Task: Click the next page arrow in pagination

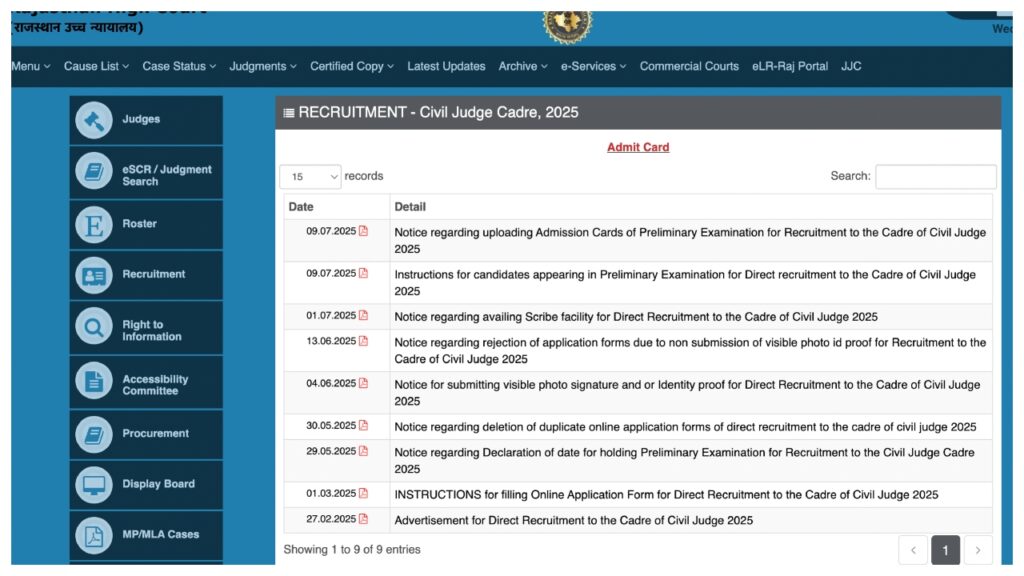Action: tap(977, 550)
